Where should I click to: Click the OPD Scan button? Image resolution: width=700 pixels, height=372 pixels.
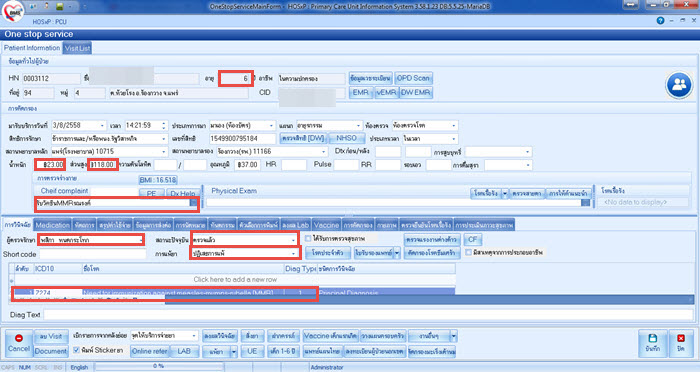pos(413,78)
